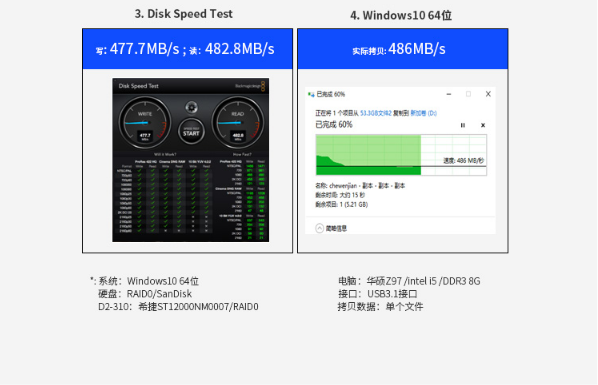Collapse details with '简略信息' chevron
Screen dimensions: 598x385
tap(320, 228)
